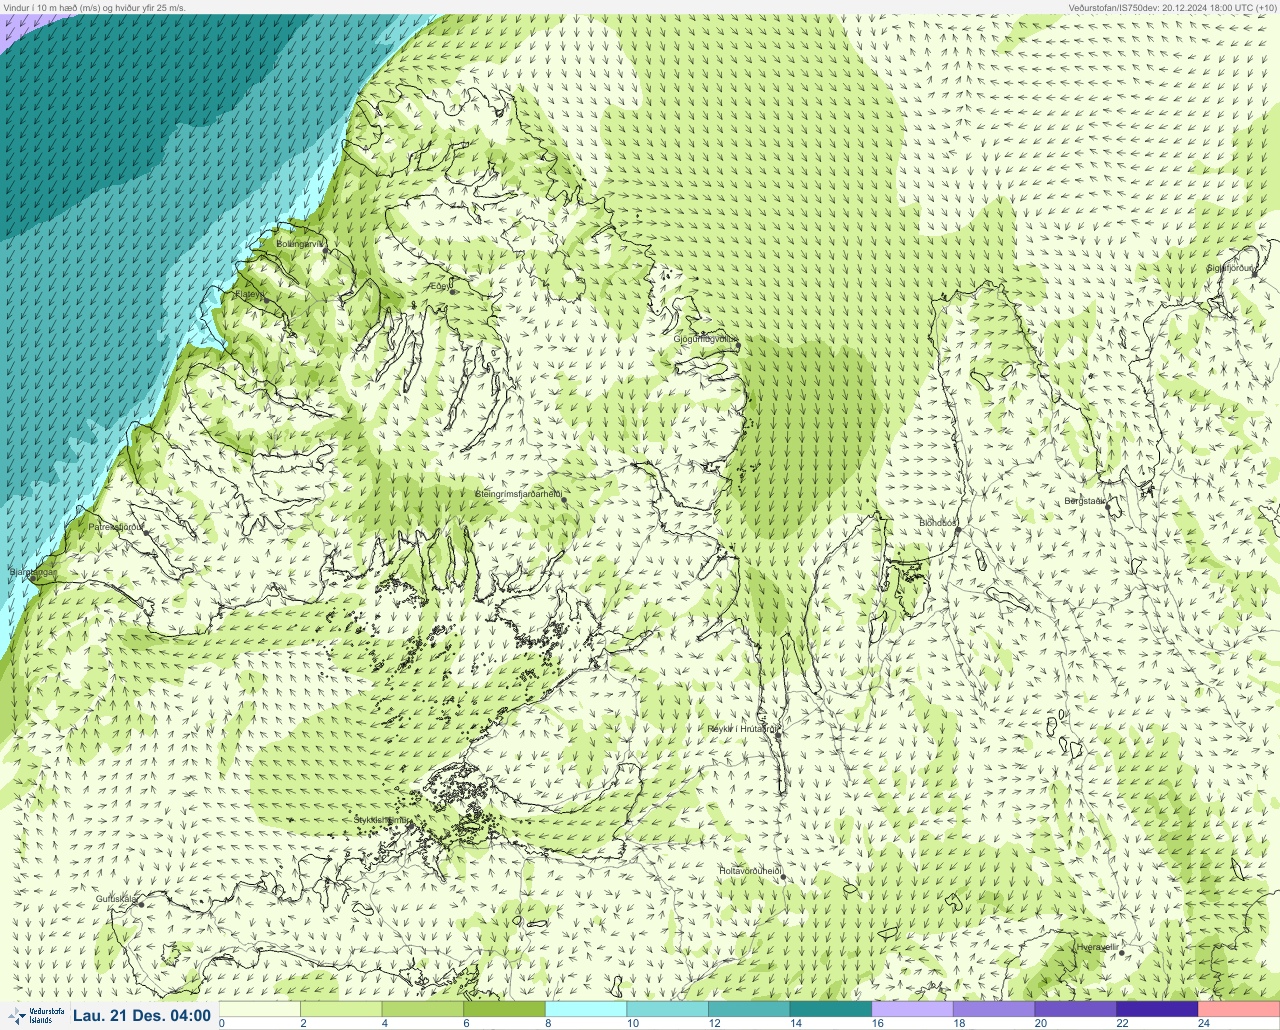Click the 16–18 m/s lavender swatch
The width and height of the screenshot is (1280, 1030).
(912, 1009)
